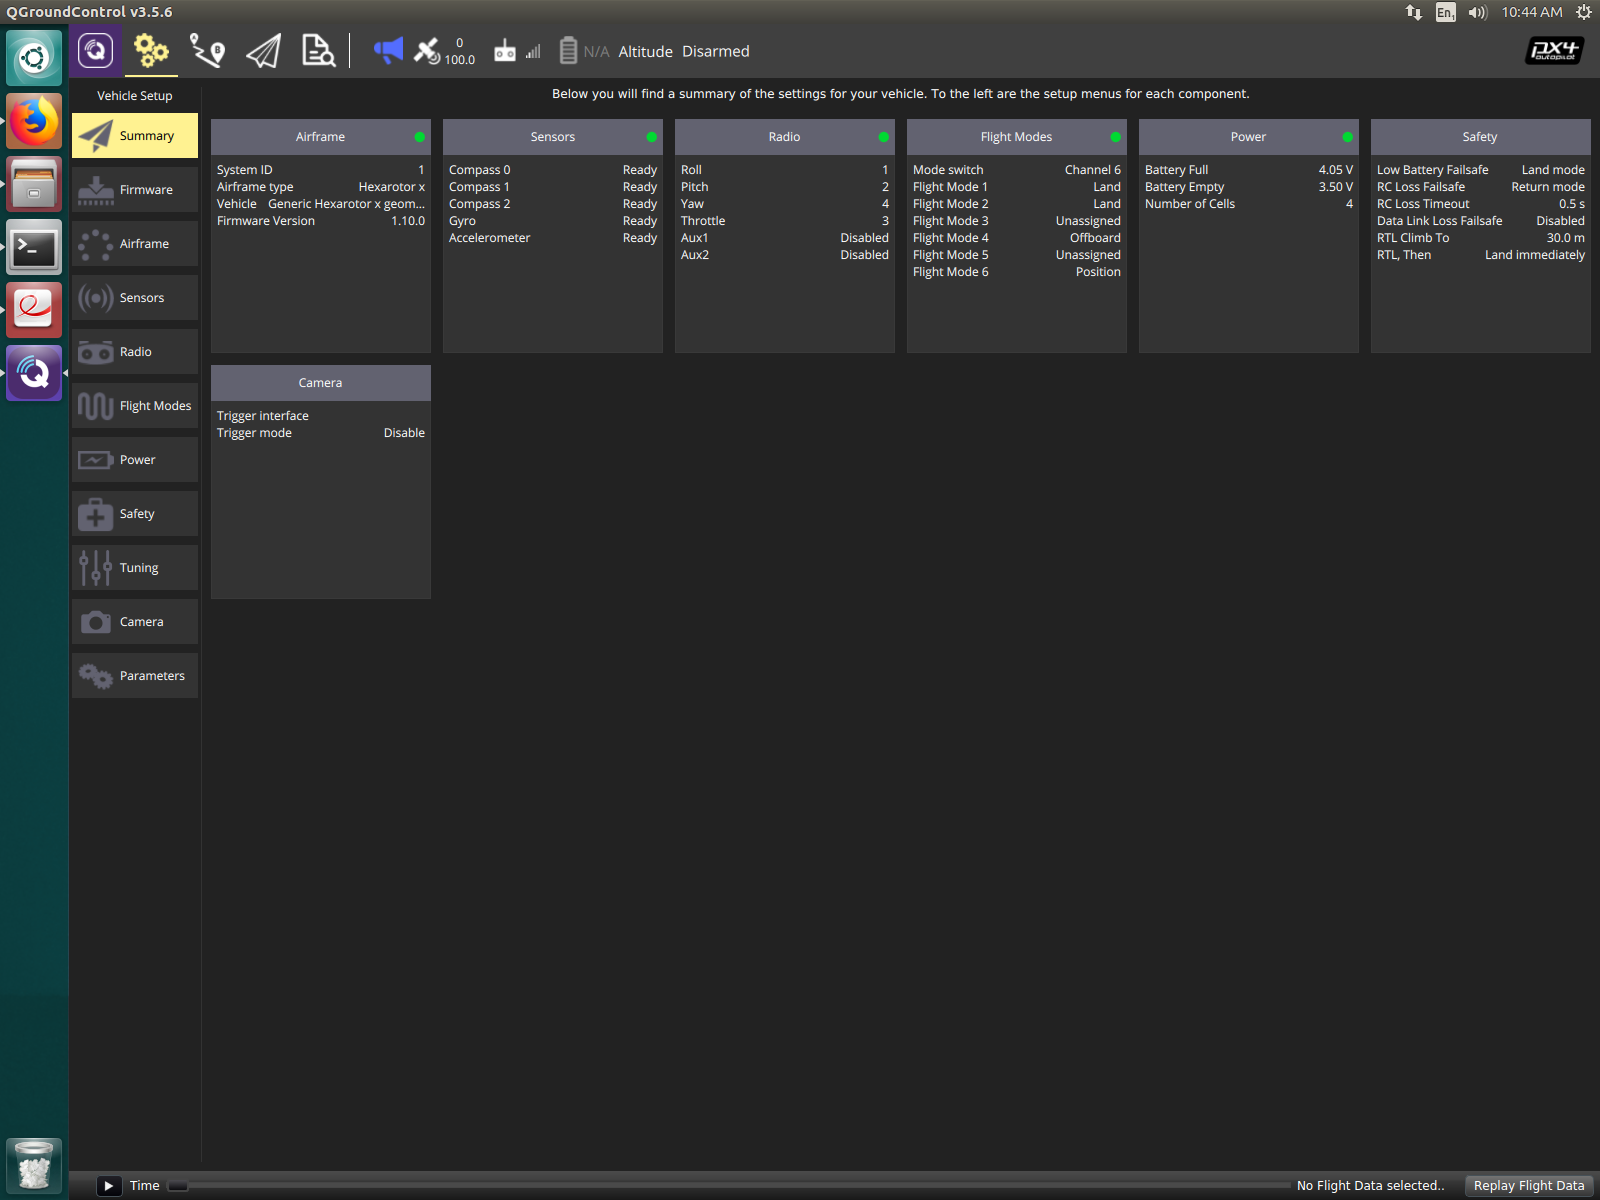Select the Low Battery Failsafe row
The height and width of the screenshot is (1200, 1600).
click(x=1481, y=170)
